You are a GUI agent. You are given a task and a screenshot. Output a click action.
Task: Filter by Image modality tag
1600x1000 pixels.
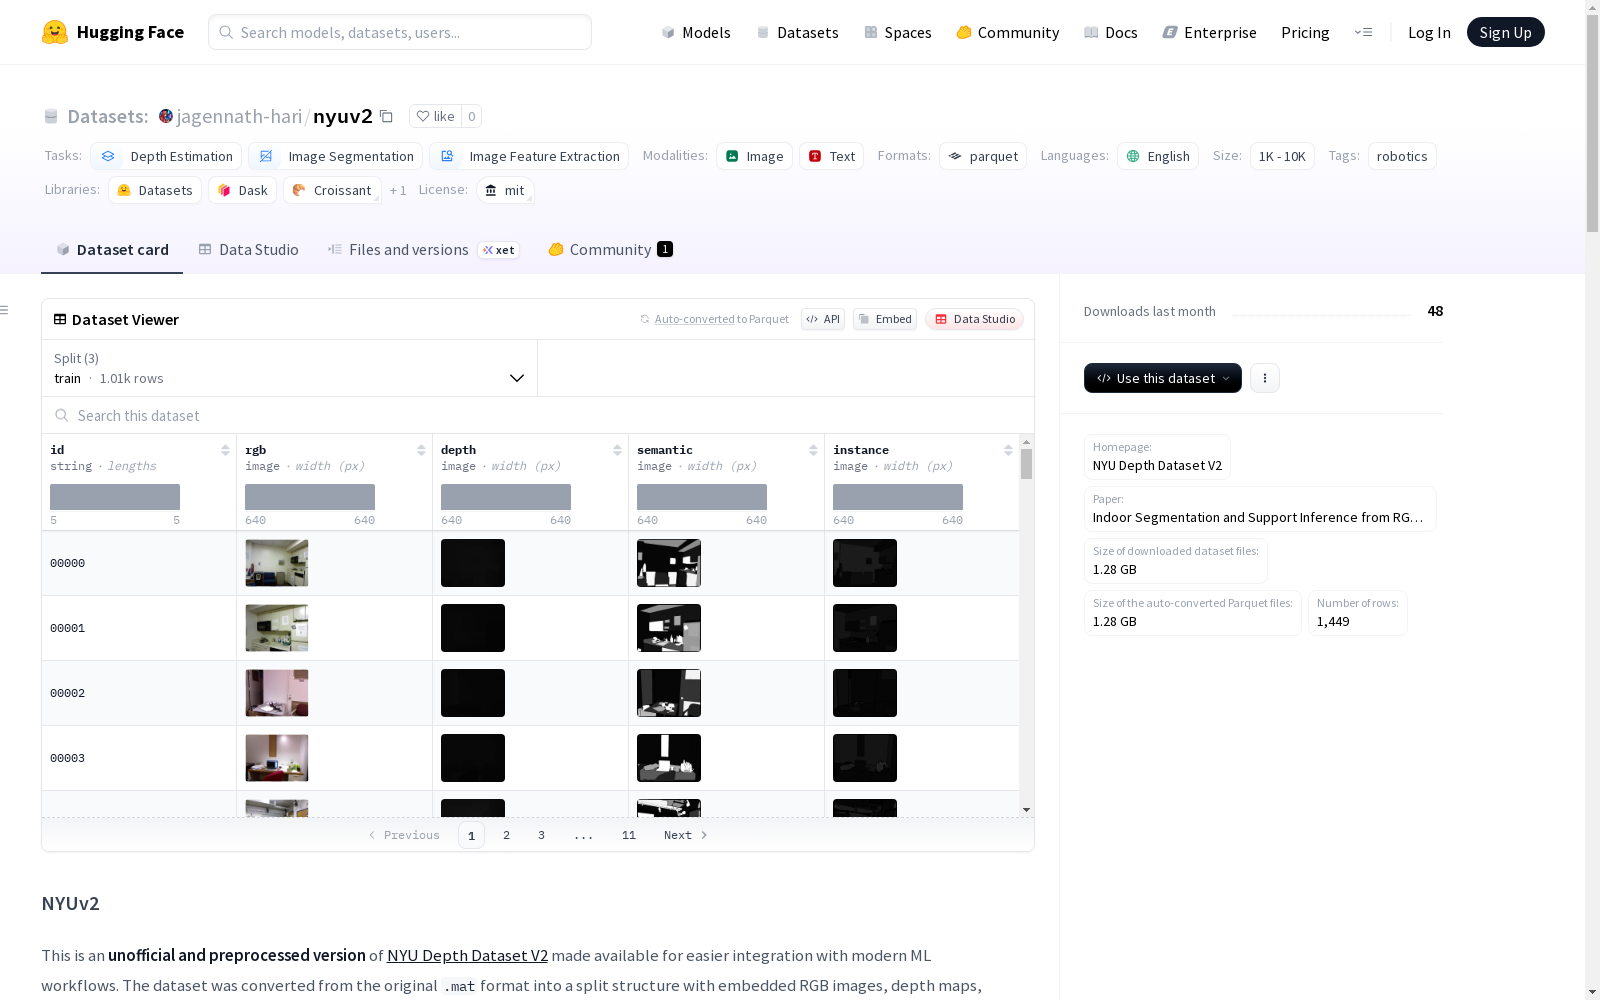[754, 156]
